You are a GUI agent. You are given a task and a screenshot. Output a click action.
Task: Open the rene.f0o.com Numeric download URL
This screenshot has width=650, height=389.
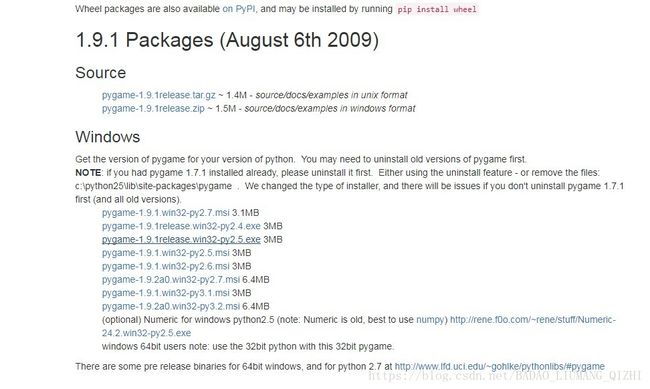click(x=533, y=320)
